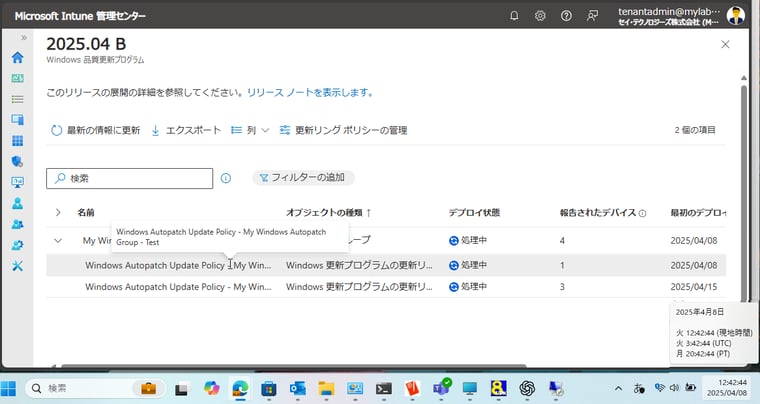The image size is (760, 404).
Task: Open Task View on the taskbar
Action: [x=181, y=388]
